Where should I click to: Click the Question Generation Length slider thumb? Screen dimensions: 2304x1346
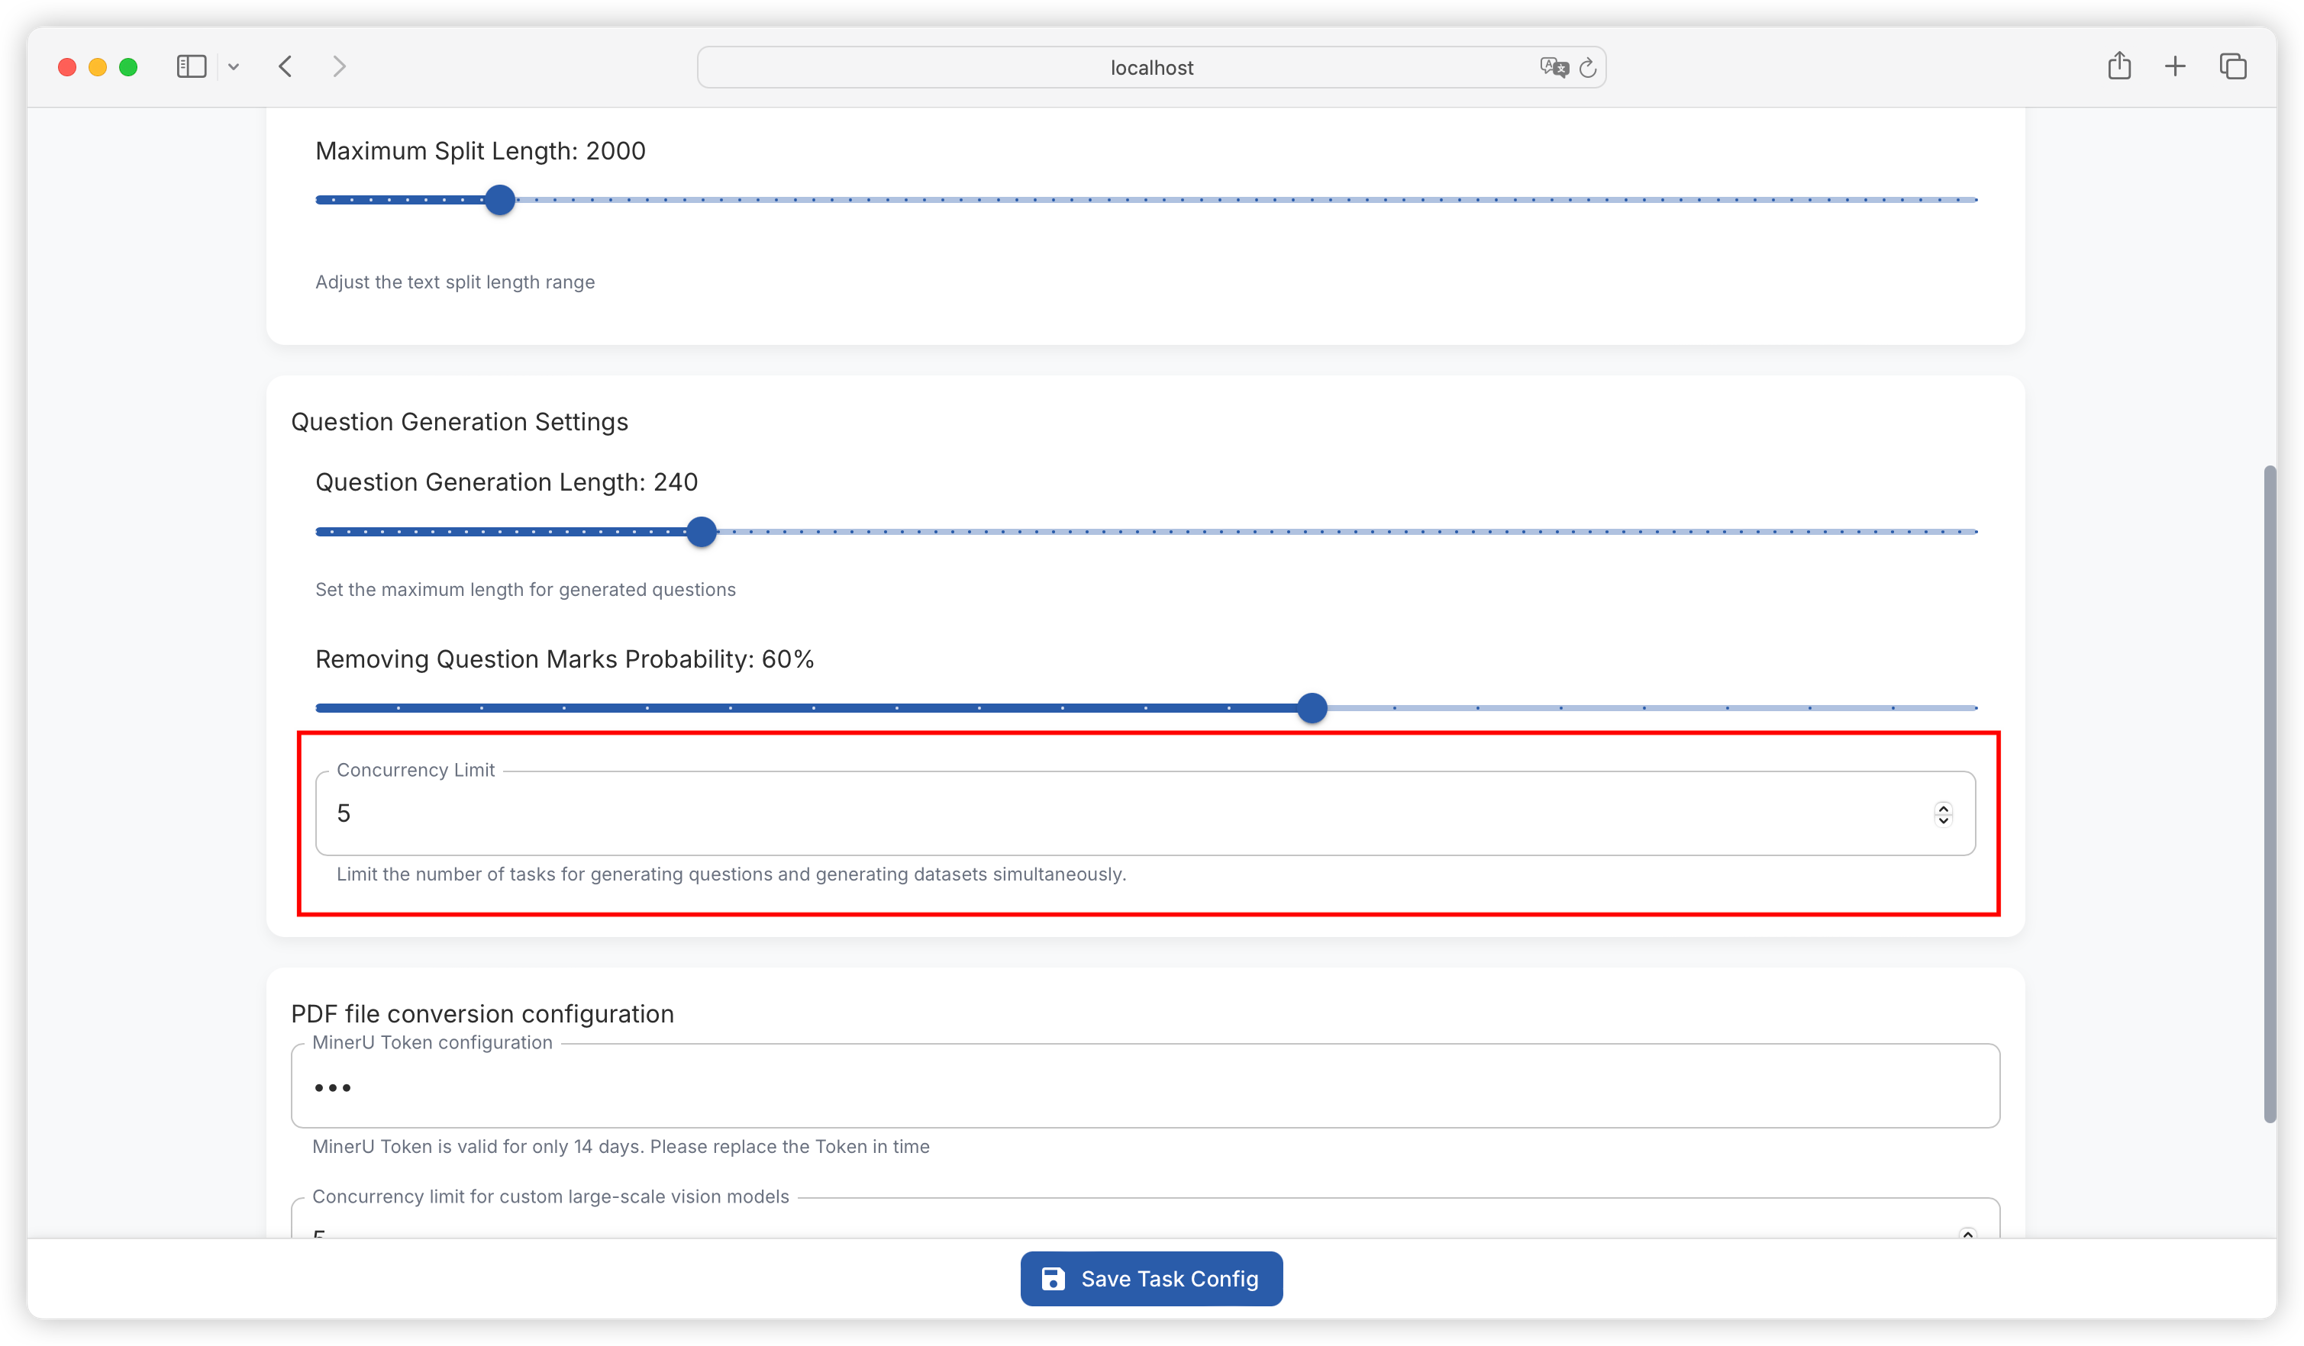point(702,532)
